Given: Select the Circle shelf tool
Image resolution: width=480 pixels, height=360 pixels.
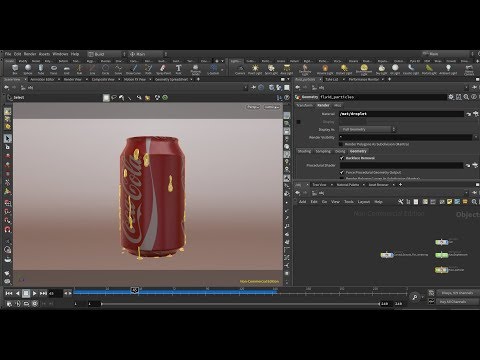Looking at the screenshot, I should 105,69.
